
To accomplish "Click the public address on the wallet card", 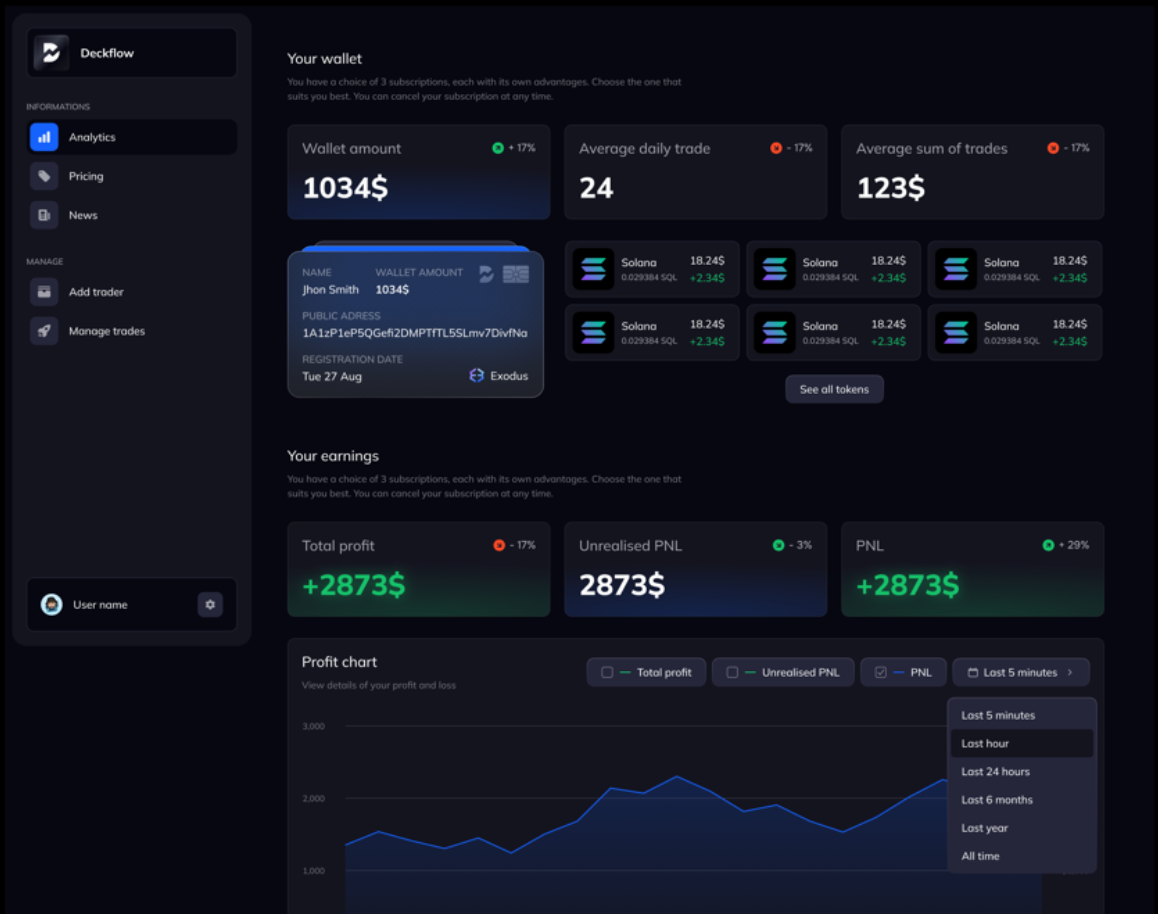I will (414, 333).
